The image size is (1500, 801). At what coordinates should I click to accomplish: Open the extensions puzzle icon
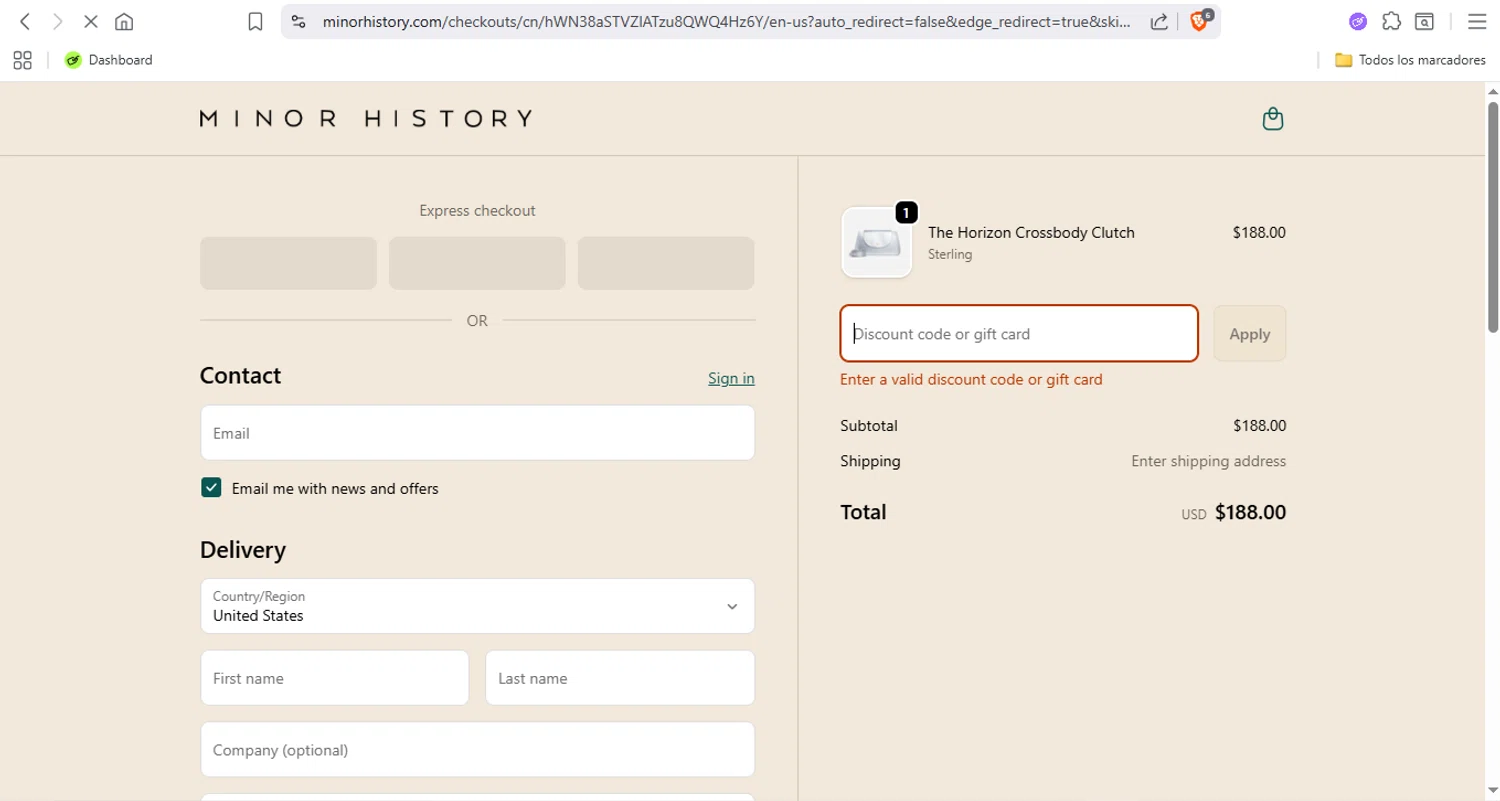tap(1391, 21)
